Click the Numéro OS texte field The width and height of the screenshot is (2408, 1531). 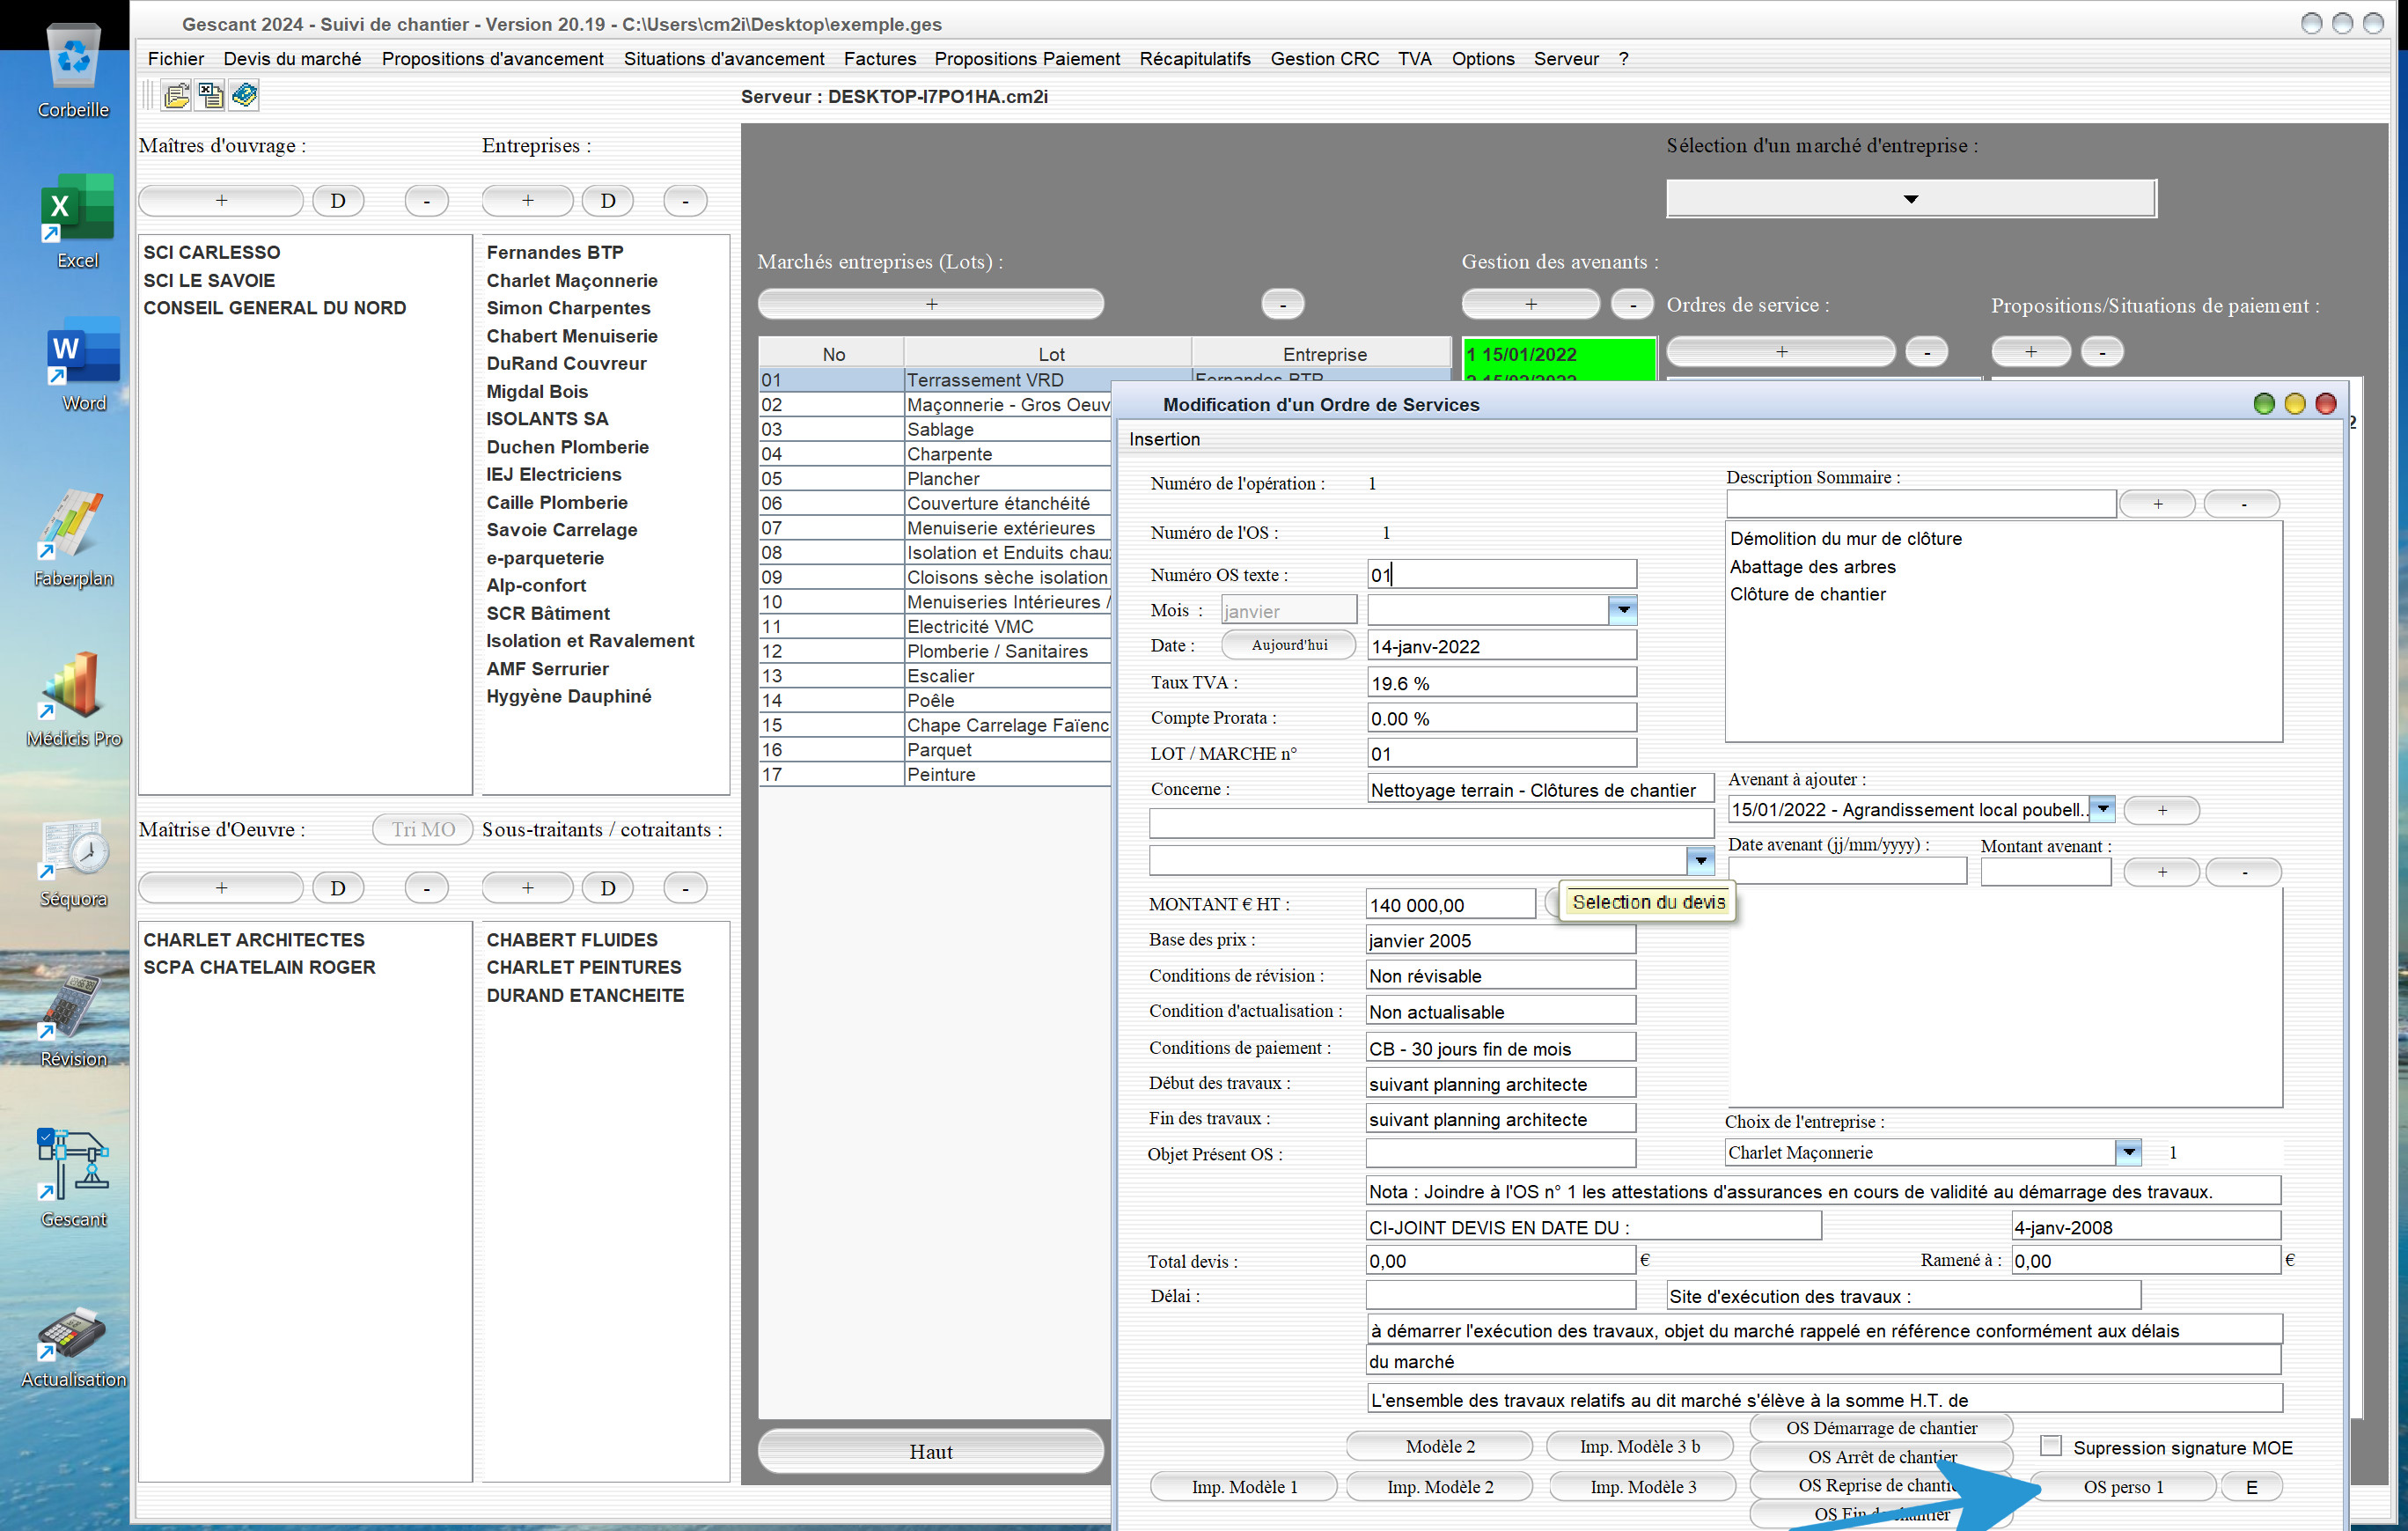pyautogui.click(x=1501, y=574)
